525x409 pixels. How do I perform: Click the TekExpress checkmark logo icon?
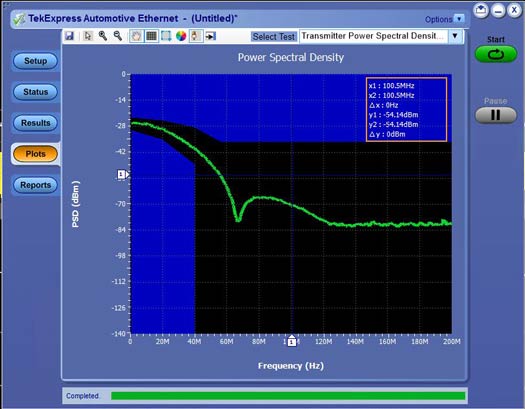(x=19, y=19)
